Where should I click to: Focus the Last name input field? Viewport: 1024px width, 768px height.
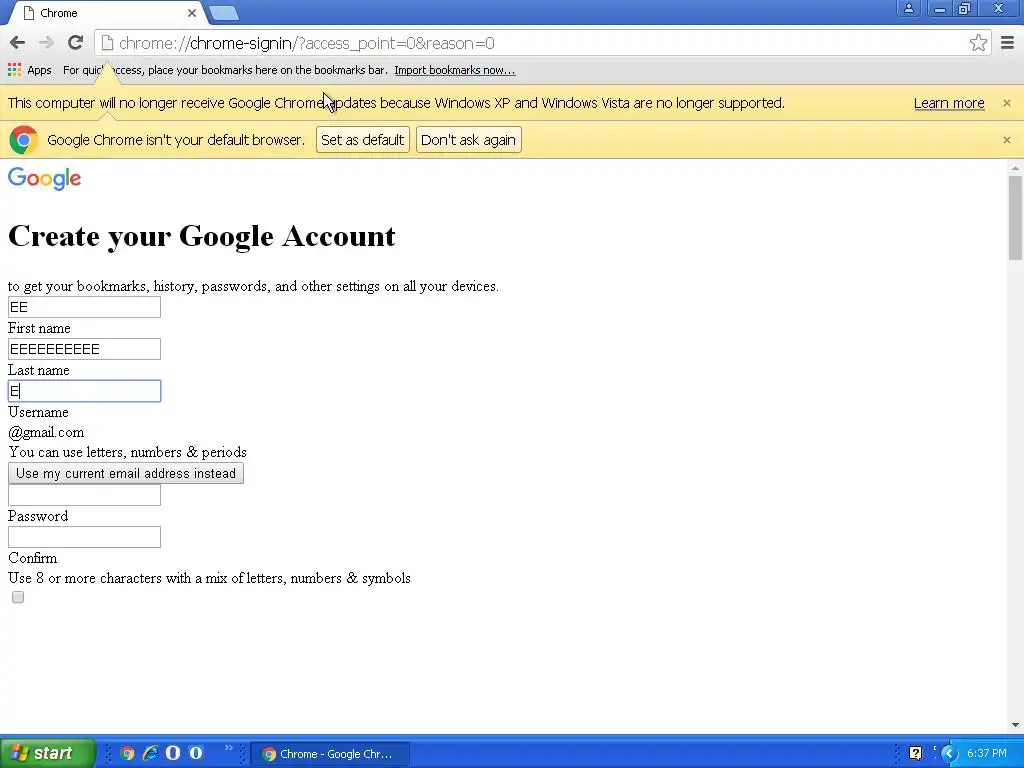(x=84, y=349)
